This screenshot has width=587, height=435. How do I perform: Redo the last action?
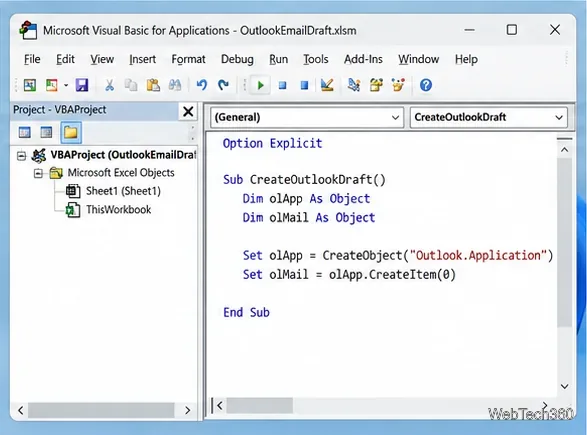point(223,85)
